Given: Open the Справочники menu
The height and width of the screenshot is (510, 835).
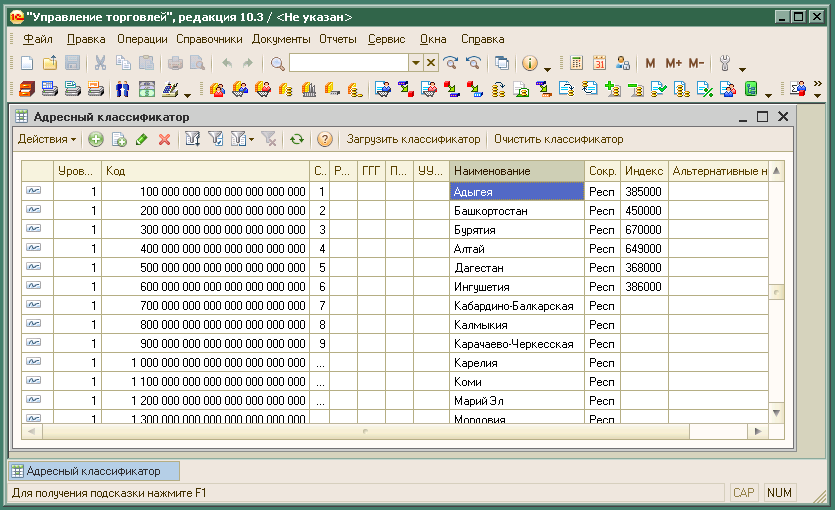Looking at the screenshot, I should [209, 39].
